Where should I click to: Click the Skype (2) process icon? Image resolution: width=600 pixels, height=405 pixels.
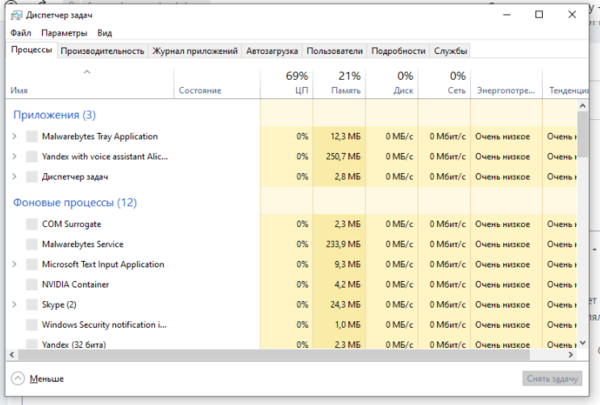tap(31, 304)
